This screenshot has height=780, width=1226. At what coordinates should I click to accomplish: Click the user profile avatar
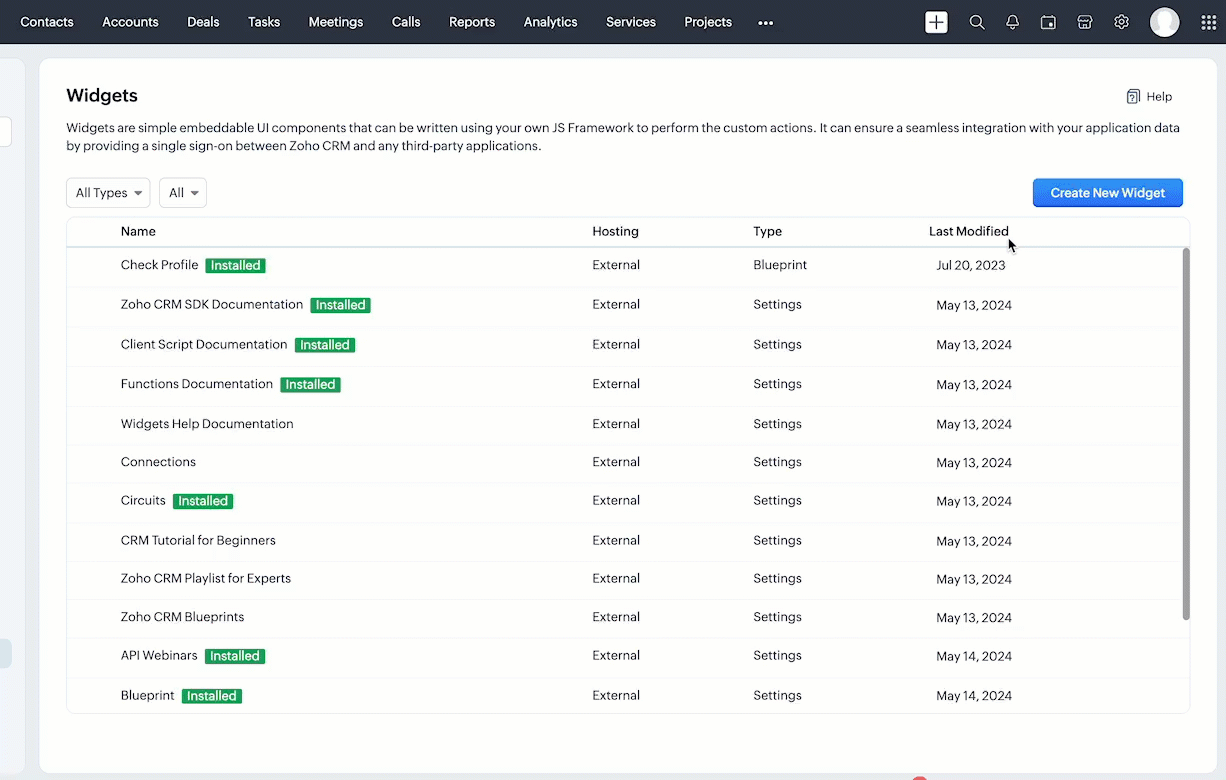click(x=1165, y=22)
